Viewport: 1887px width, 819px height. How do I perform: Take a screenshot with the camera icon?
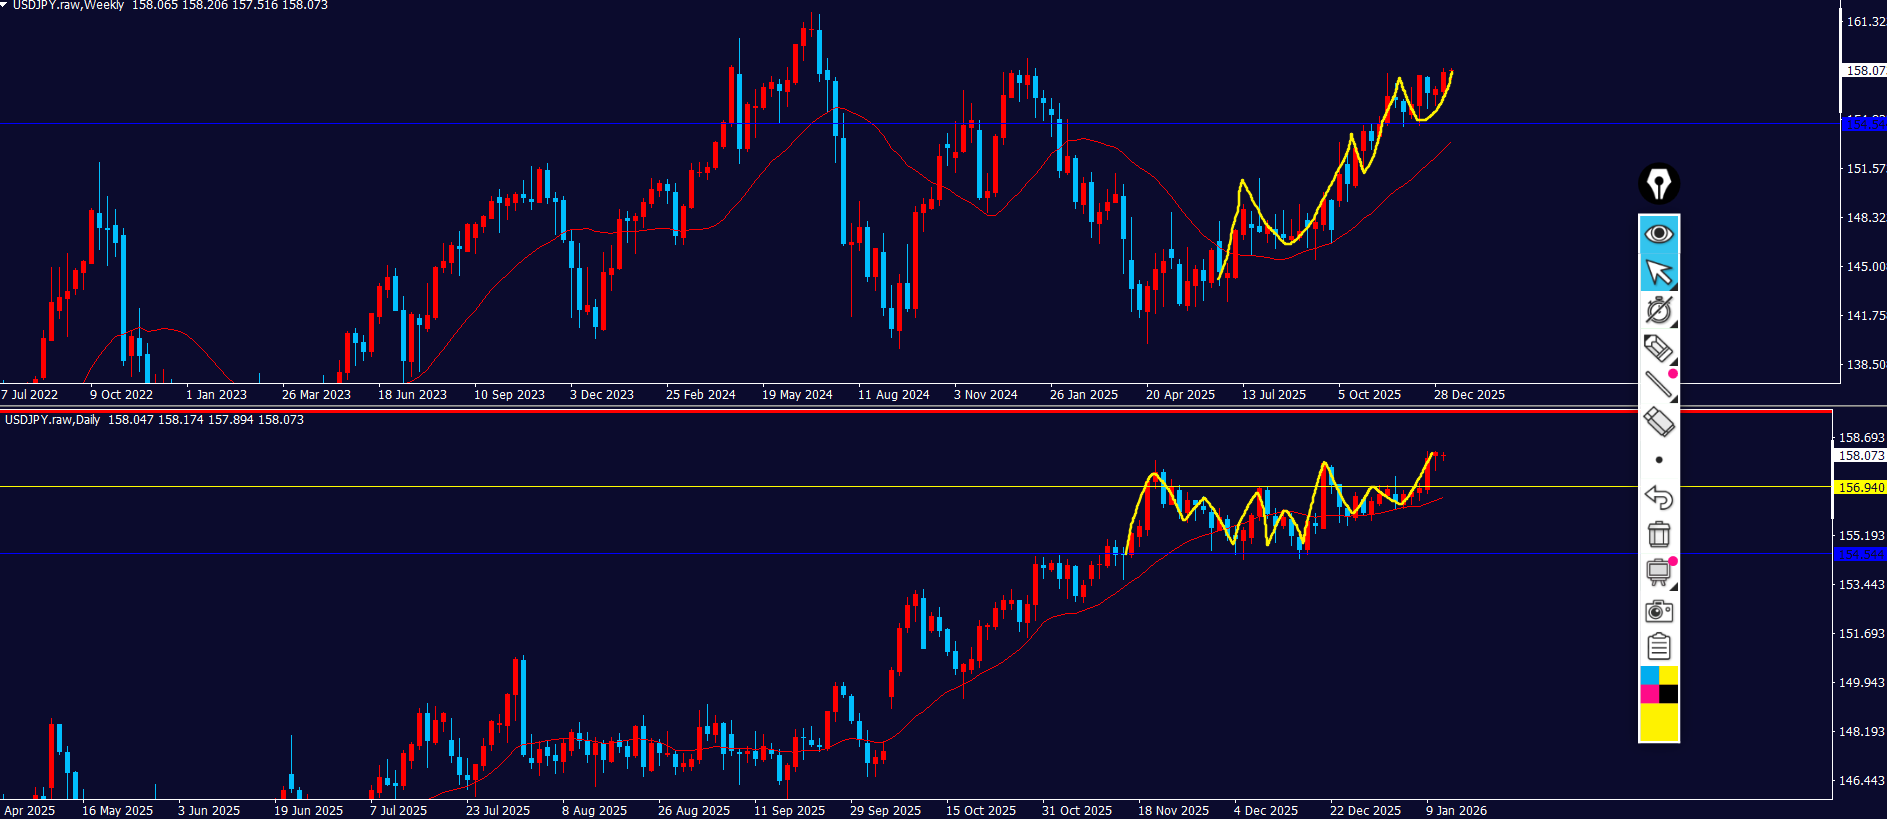[x=1659, y=610]
